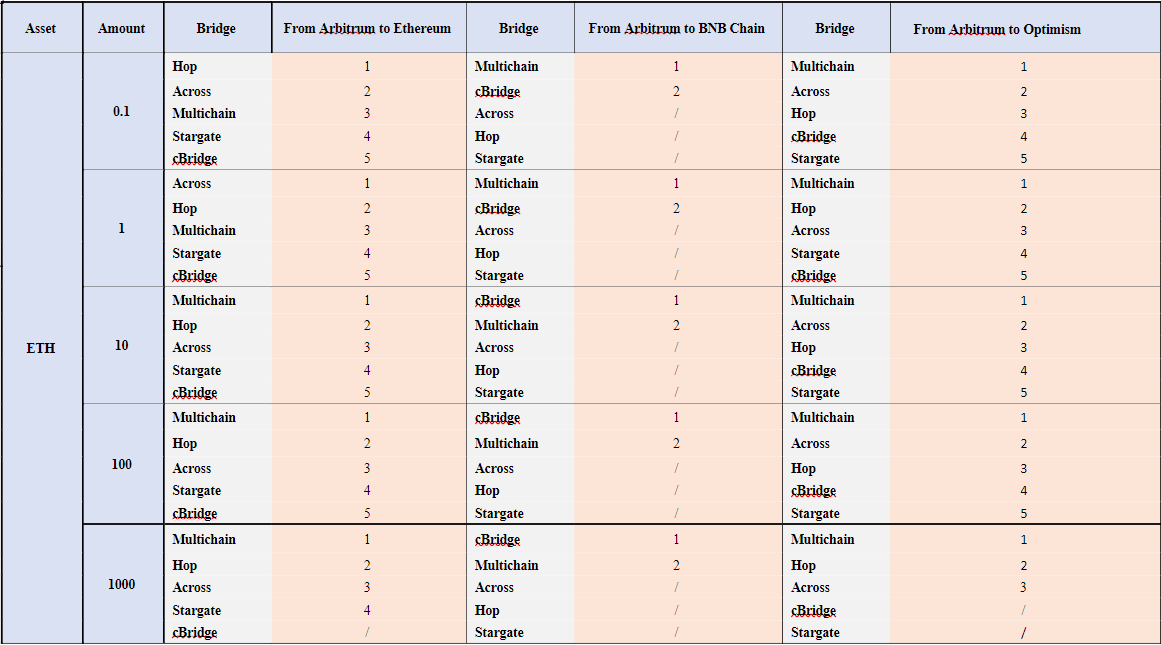Select the third Bridge column header
This screenshot has width=1161, height=645.
[x=836, y=28]
